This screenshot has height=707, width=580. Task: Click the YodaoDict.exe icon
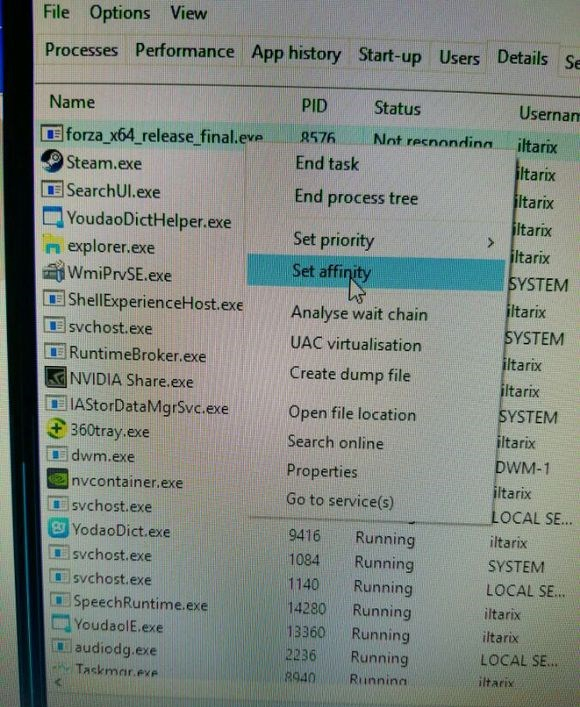tap(59, 528)
